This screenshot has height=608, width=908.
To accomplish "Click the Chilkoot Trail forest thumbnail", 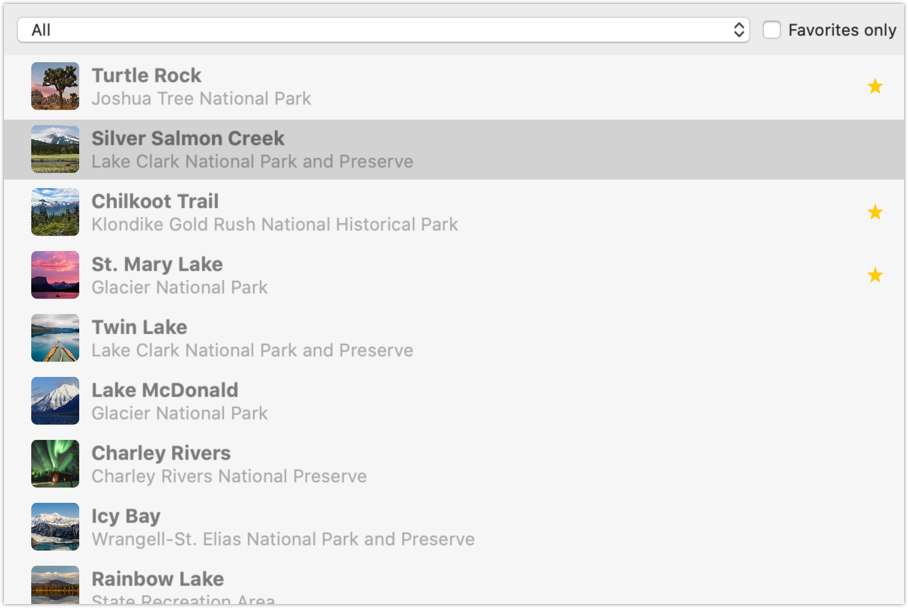I will (55, 212).
